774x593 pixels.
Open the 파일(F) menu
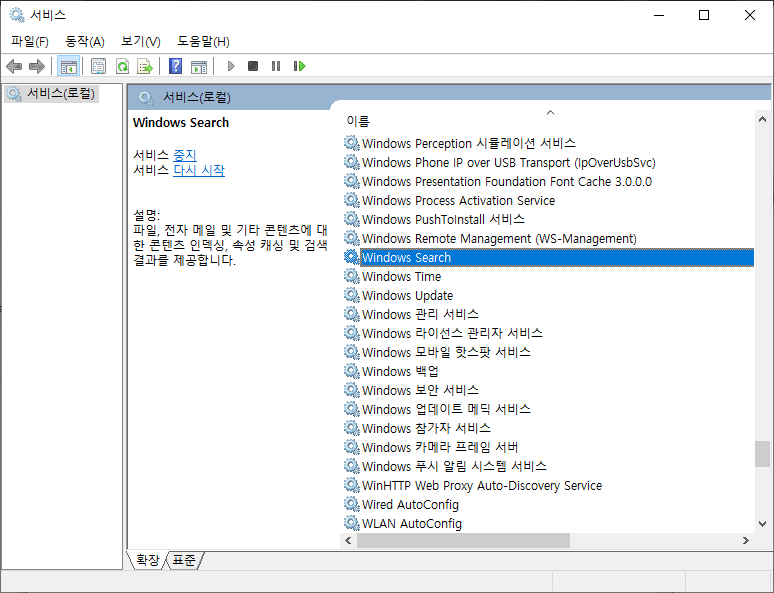coord(30,41)
